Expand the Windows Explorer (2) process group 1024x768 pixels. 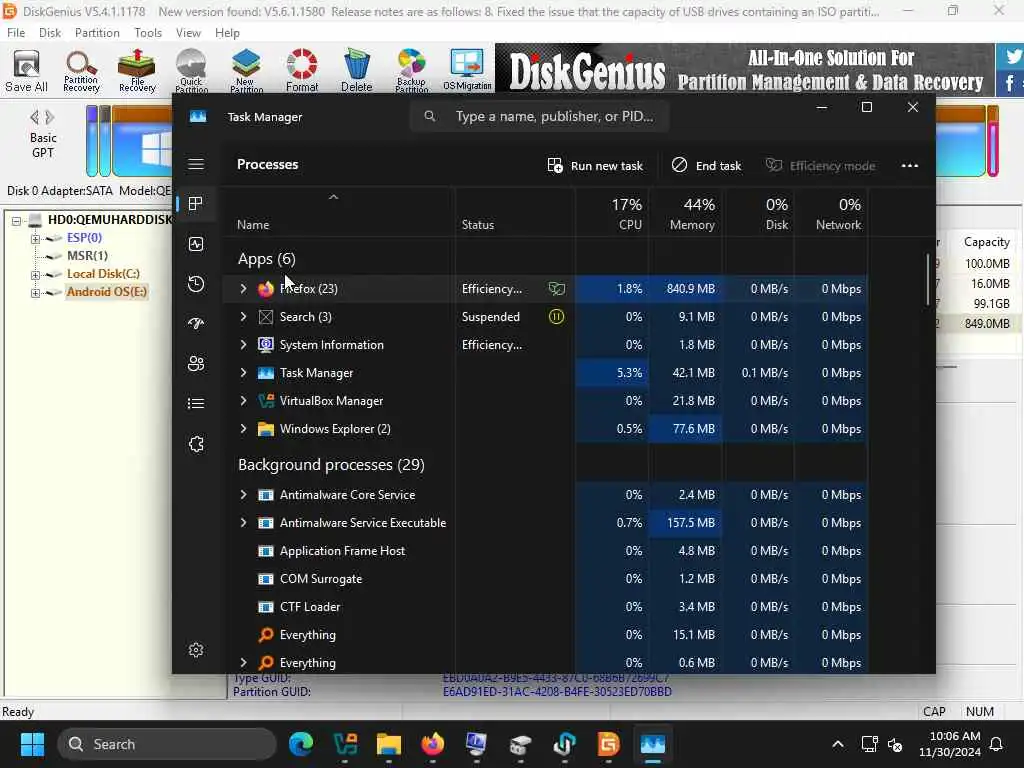(243, 429)
